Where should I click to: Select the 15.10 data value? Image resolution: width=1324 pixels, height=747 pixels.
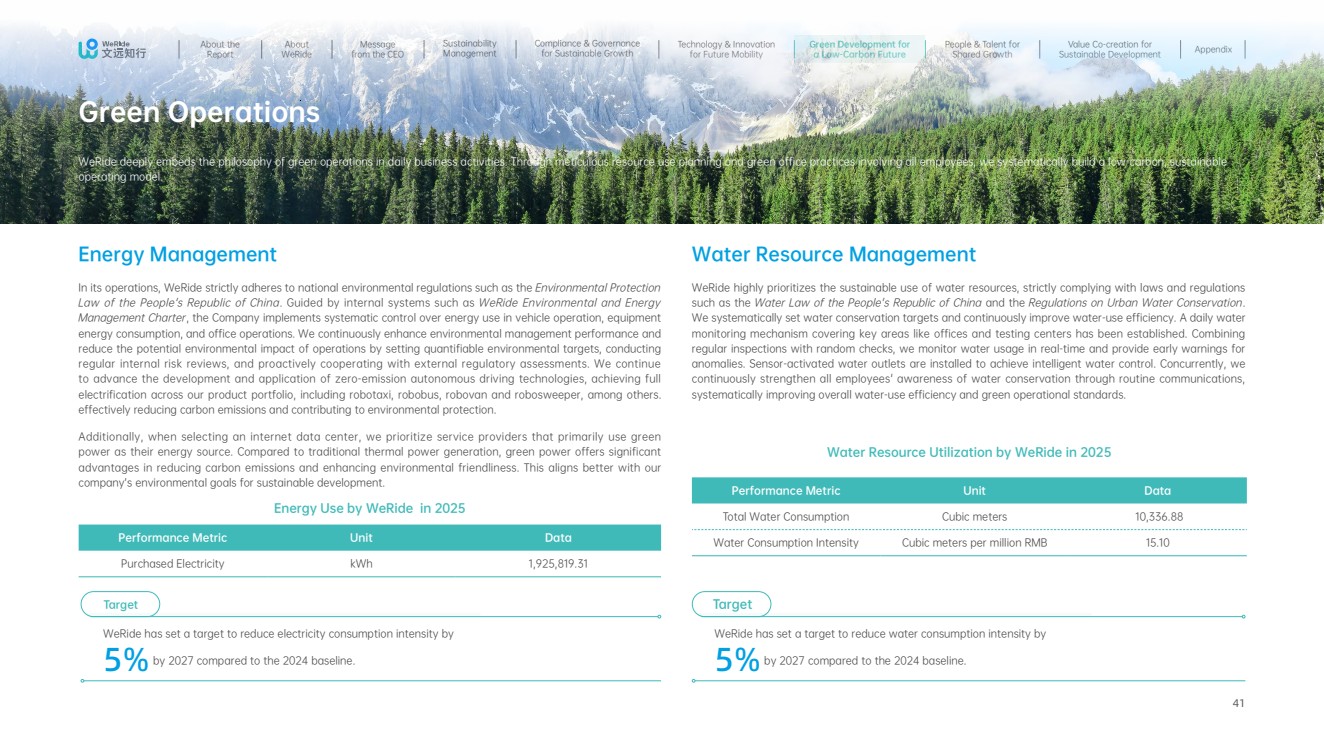coord(1157,543)
